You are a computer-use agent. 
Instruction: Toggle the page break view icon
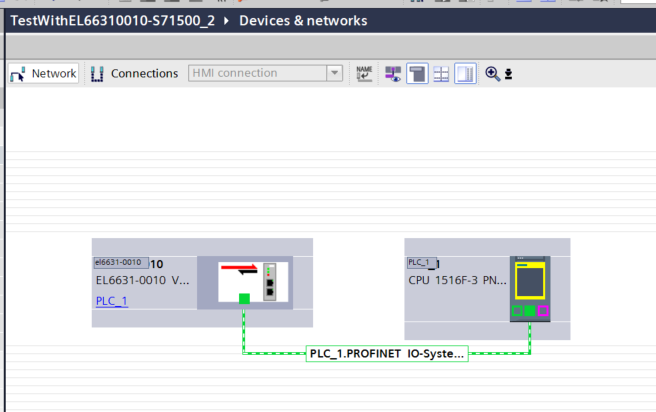417,73
